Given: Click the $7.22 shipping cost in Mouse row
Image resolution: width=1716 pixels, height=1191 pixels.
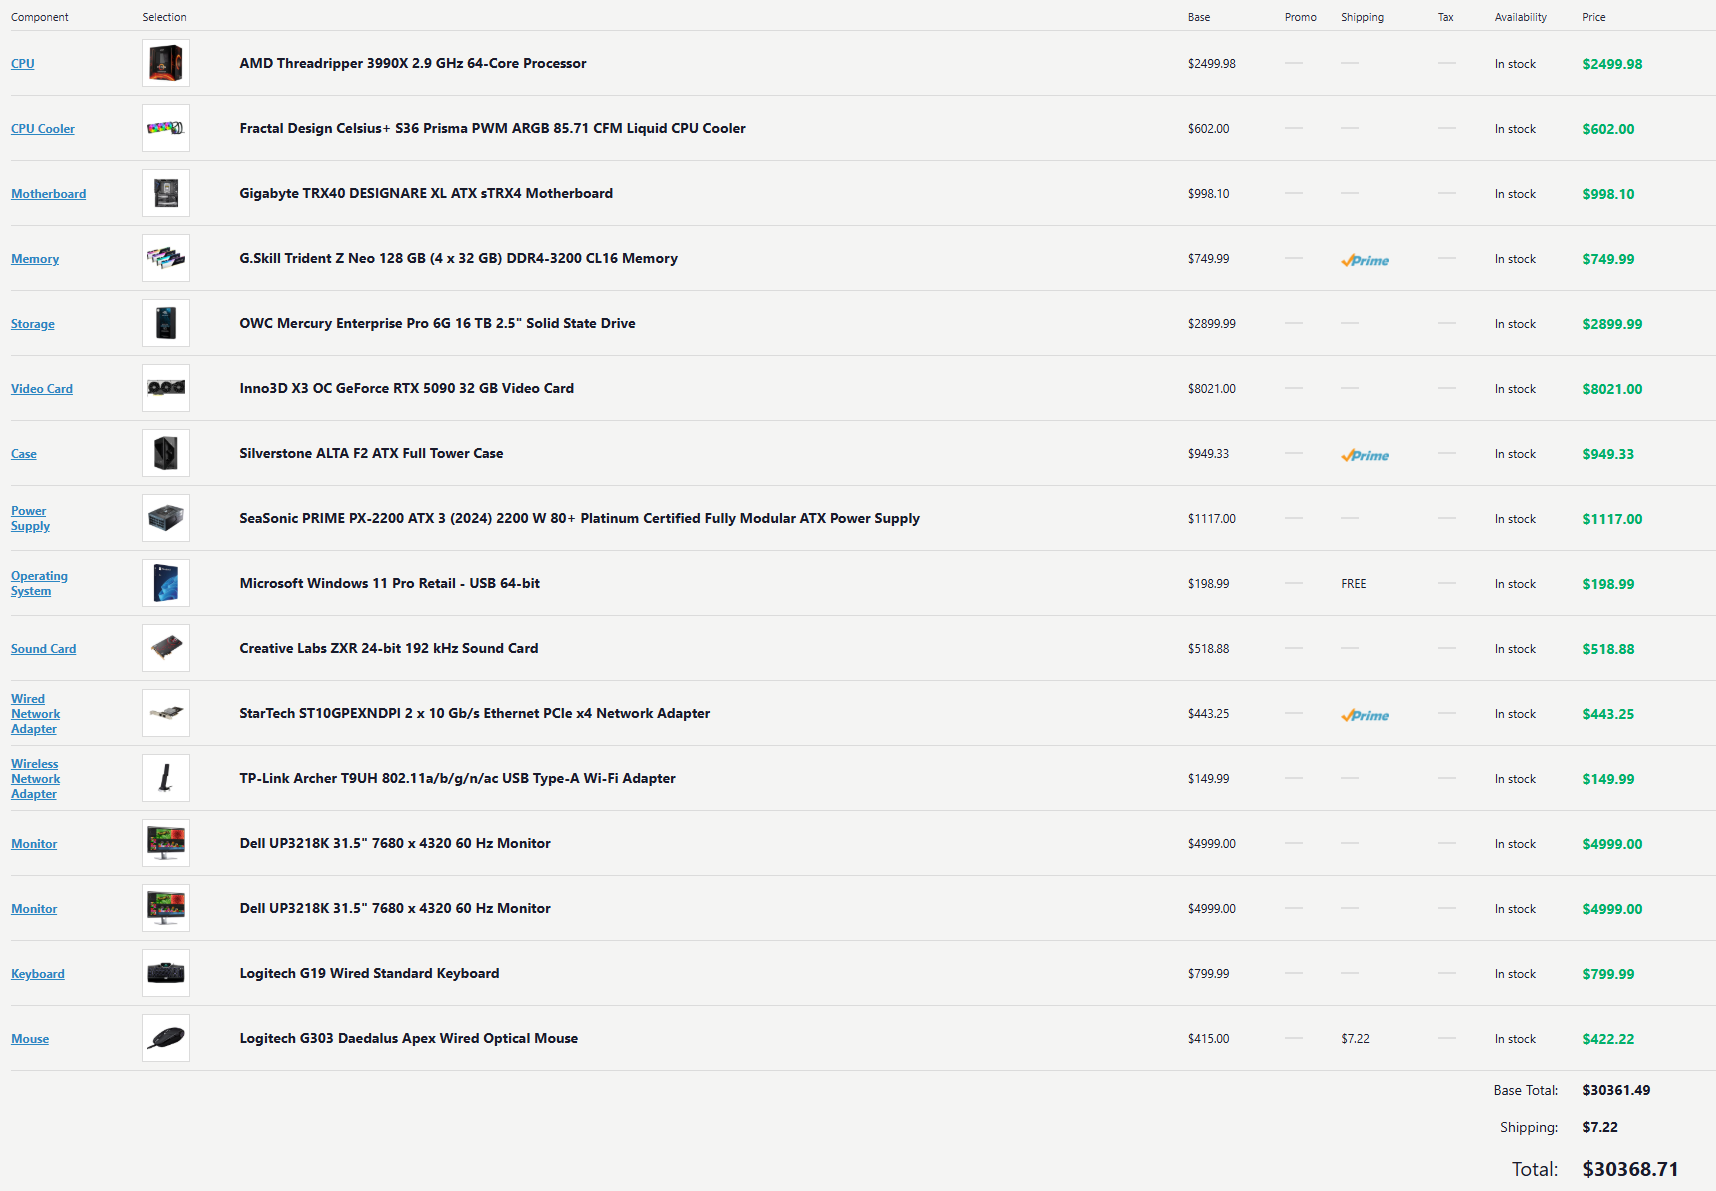Looking at the screenshot, I should (x=1356, y=1039).
